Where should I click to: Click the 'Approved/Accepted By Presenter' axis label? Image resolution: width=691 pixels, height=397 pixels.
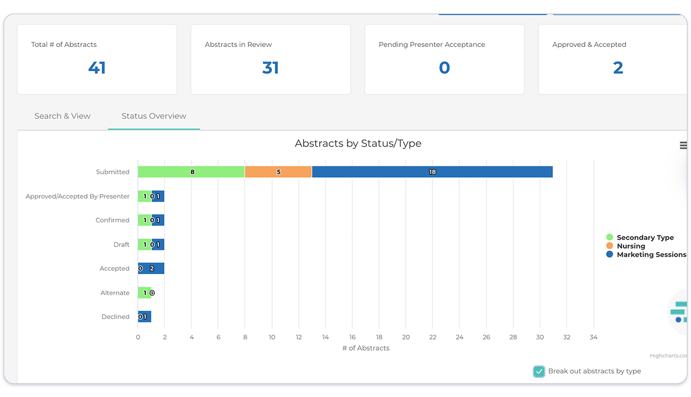[x=78, y=196]
